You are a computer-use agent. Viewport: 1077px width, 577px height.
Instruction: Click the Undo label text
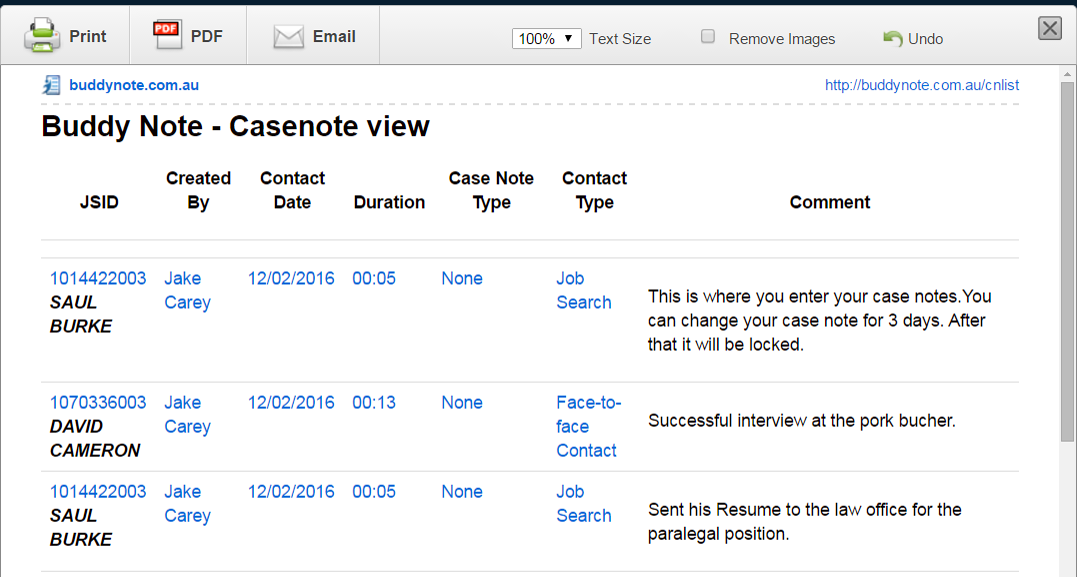point(925,38)
